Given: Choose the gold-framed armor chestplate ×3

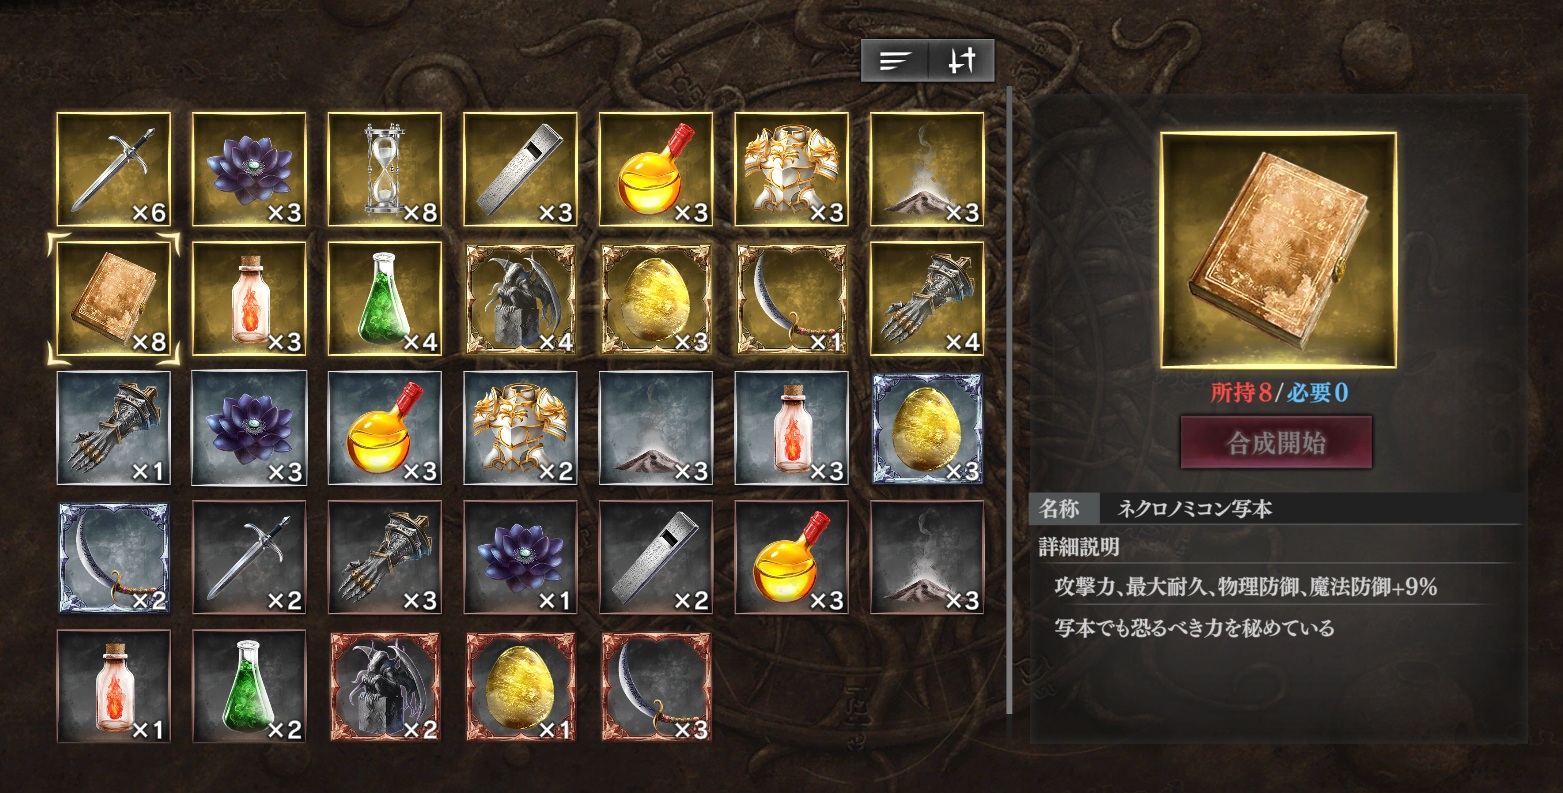Looking at the screenshot, I should click(x=792, y=169).
